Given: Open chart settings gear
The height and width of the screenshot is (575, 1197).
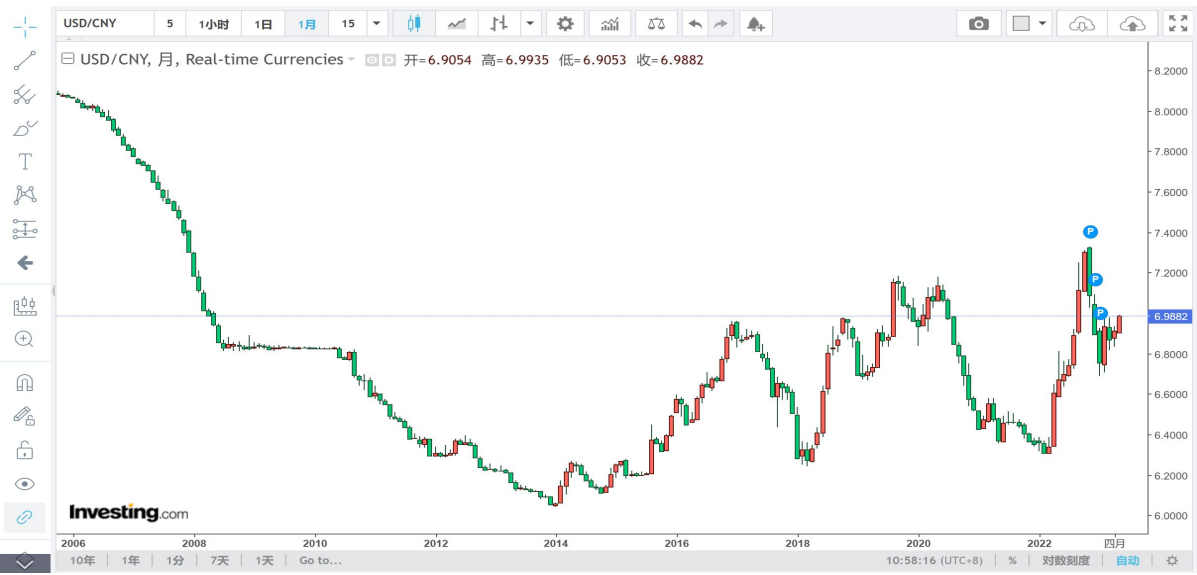Looking at the screenshot, I should tap(565, 24).
